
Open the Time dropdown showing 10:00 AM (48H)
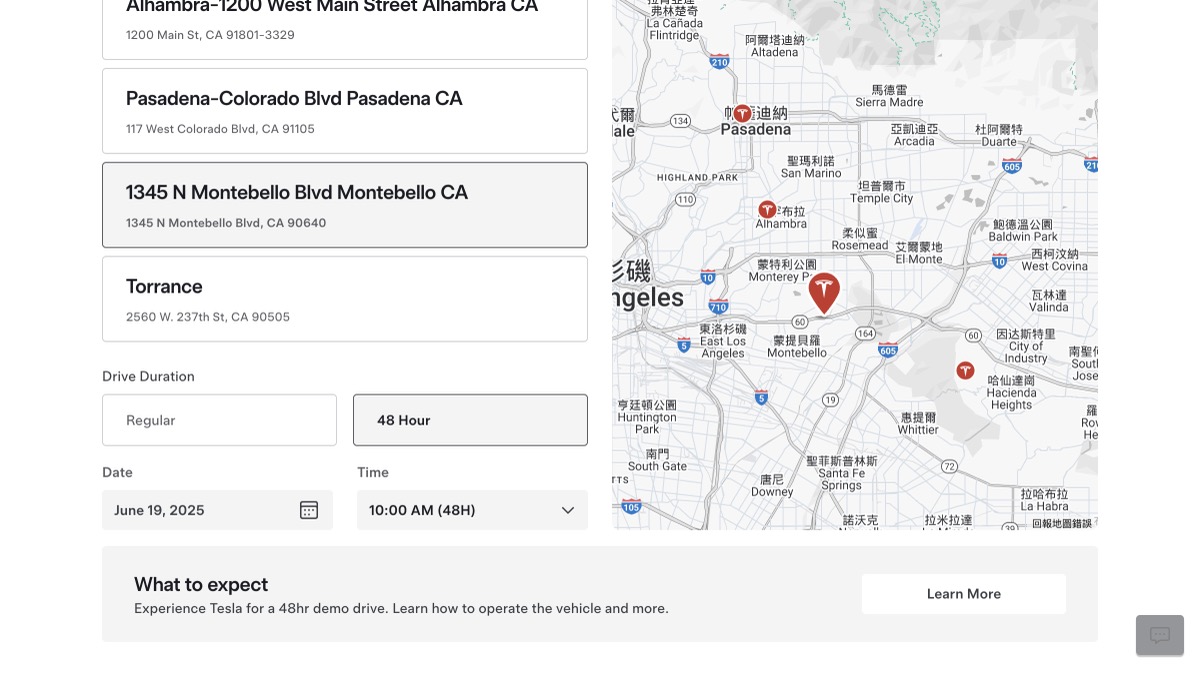click(x=472, y=510)
